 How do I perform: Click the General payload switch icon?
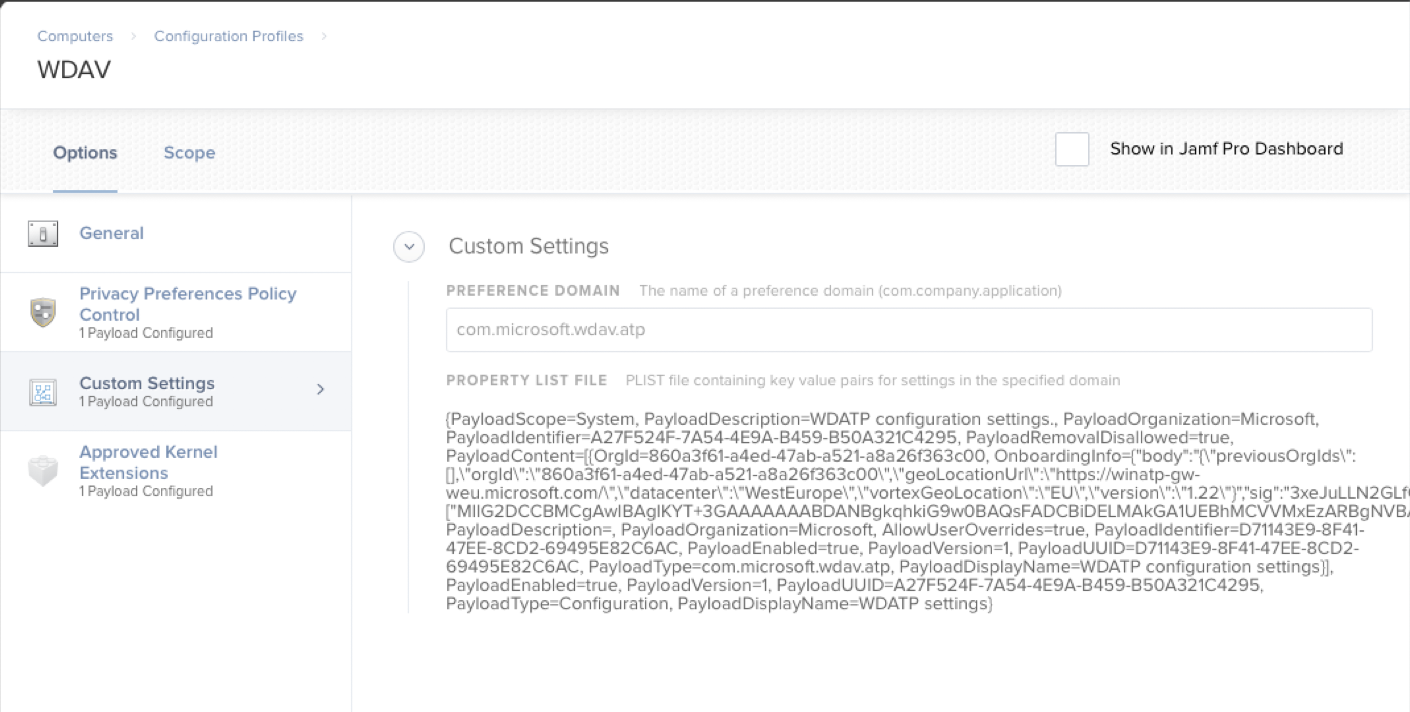[x=43, y=234]
